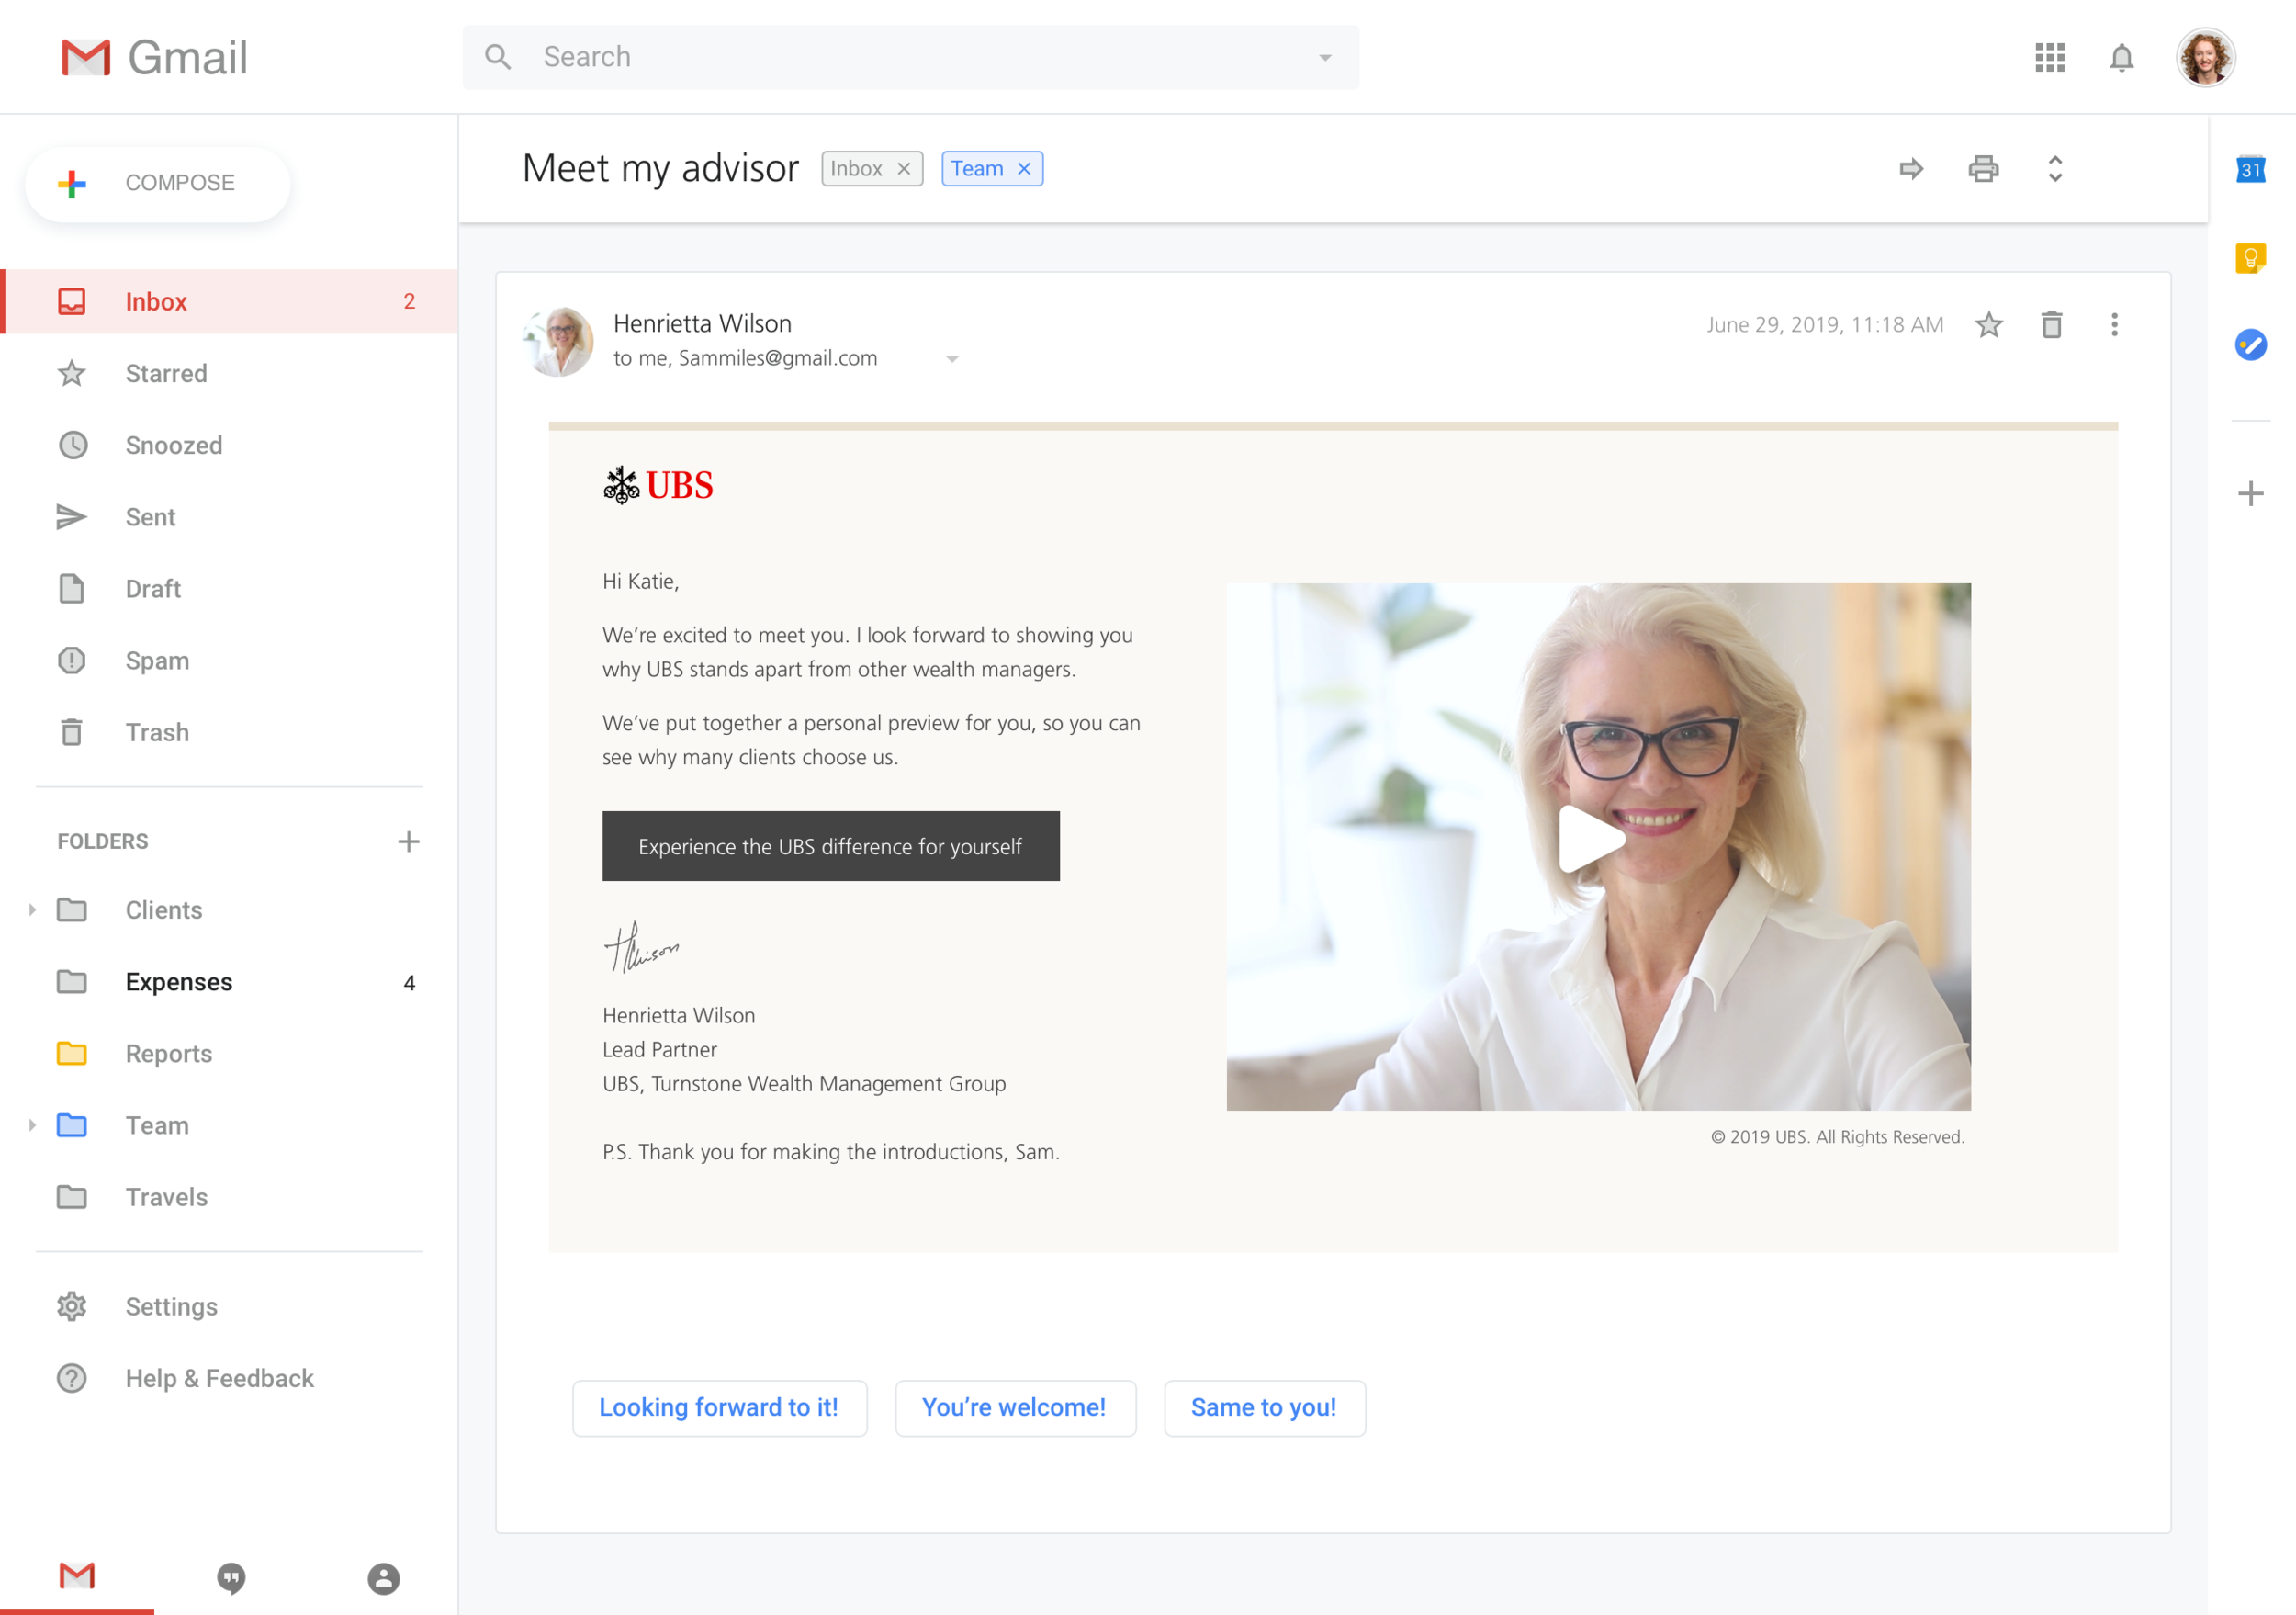Screen dimensions: 2296x1615
Task: Add a new side panel add-on
Action: (2250, 493)
